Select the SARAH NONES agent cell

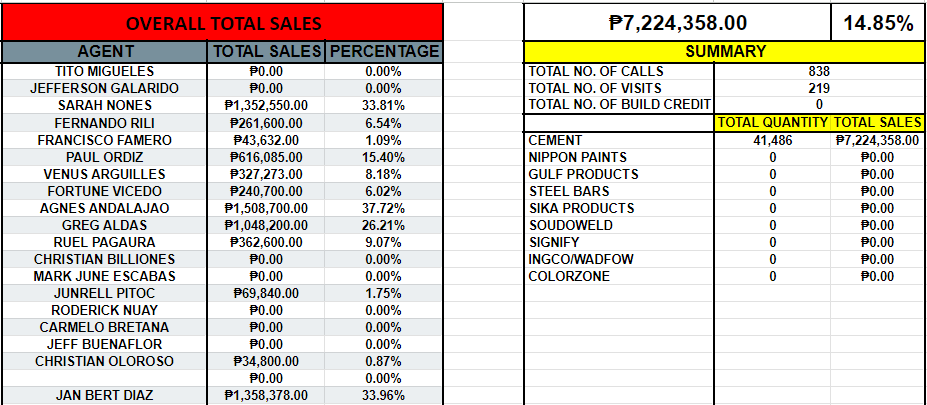[104, 105]
